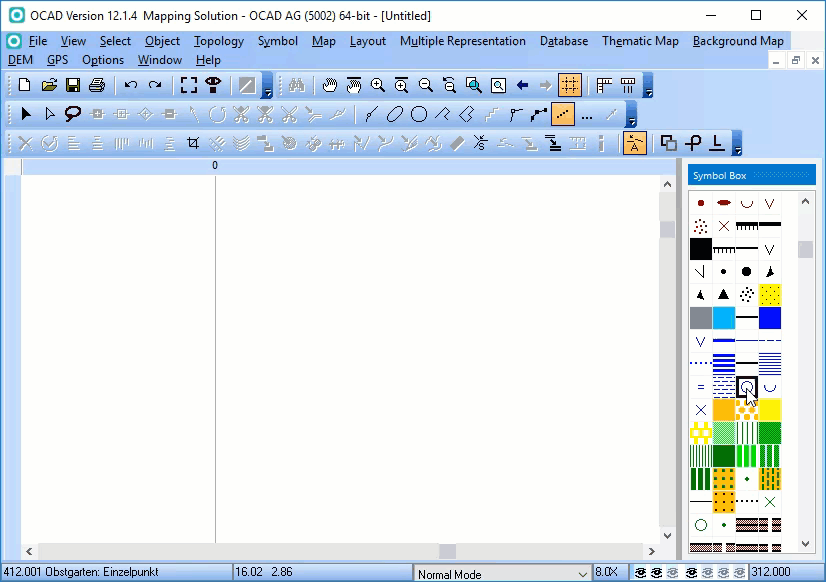
Task: Expand the drawing toolbar overflow arrow
Action: pyautogui.click(x=632, y=115)
